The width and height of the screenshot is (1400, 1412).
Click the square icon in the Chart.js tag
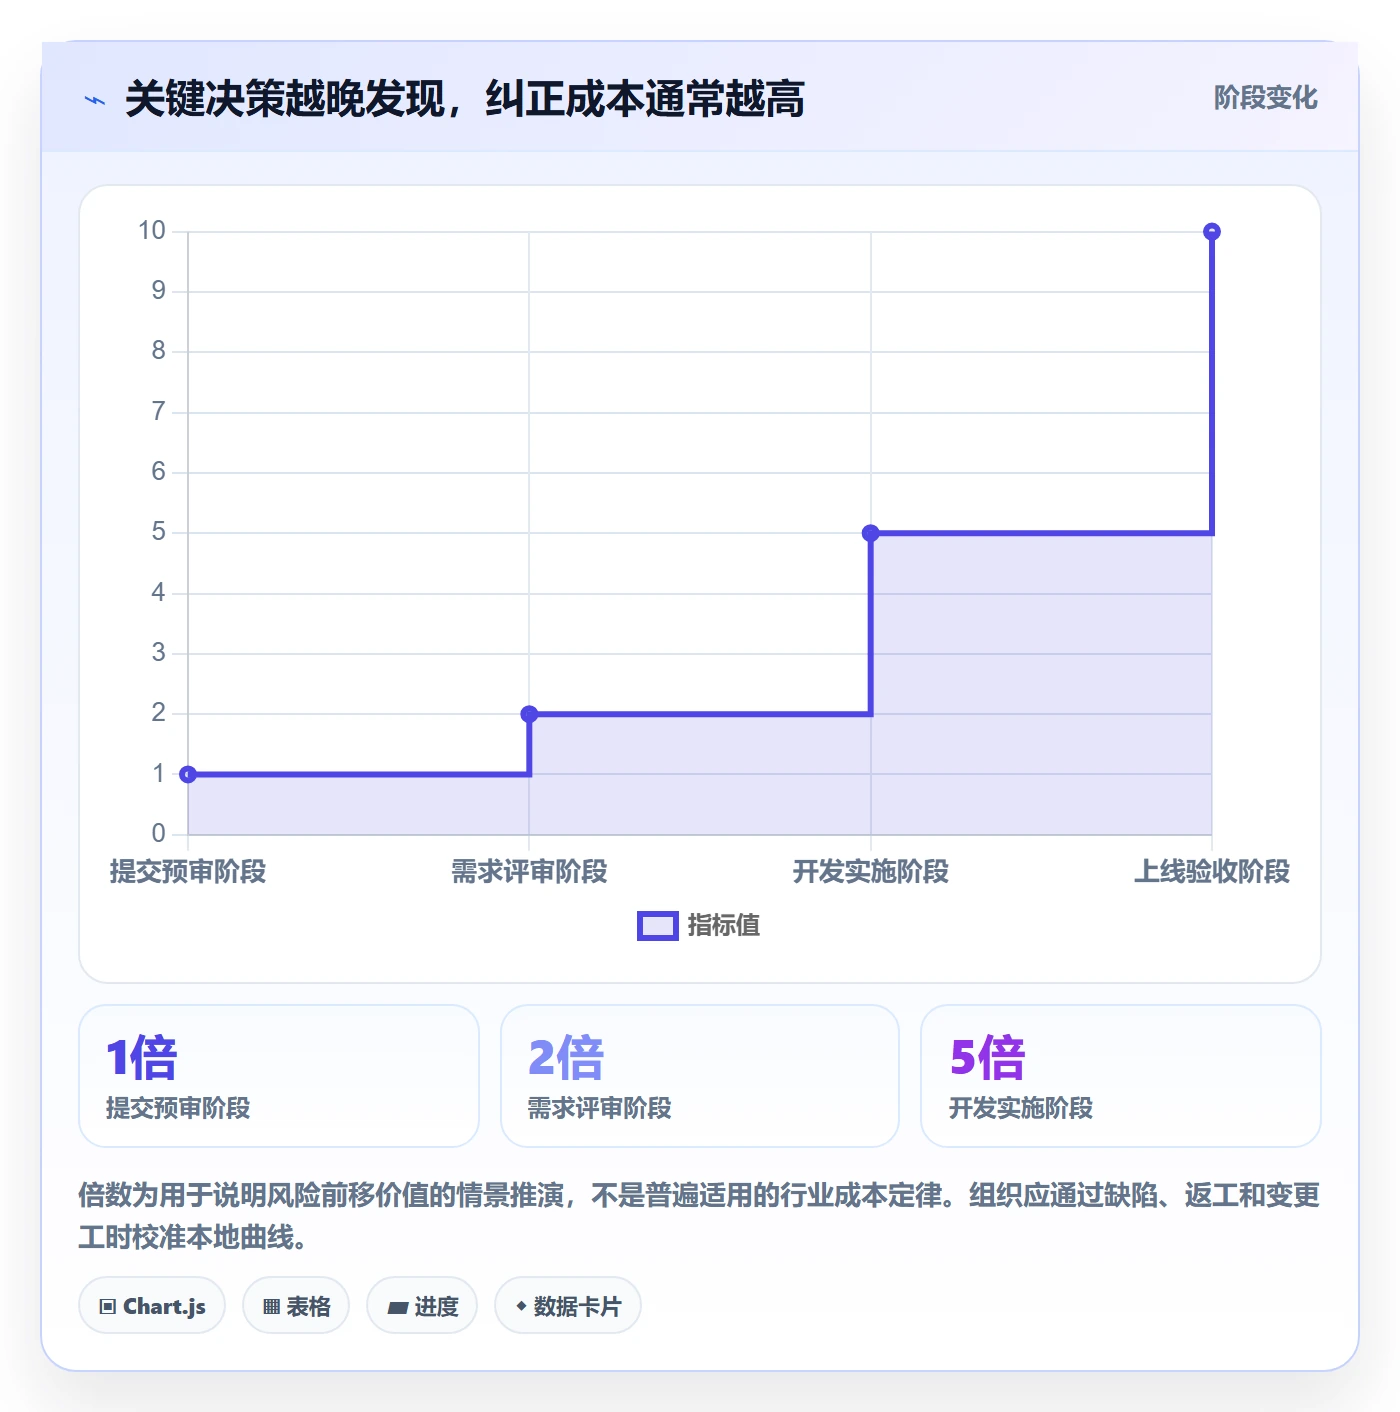pos(108,1307)
